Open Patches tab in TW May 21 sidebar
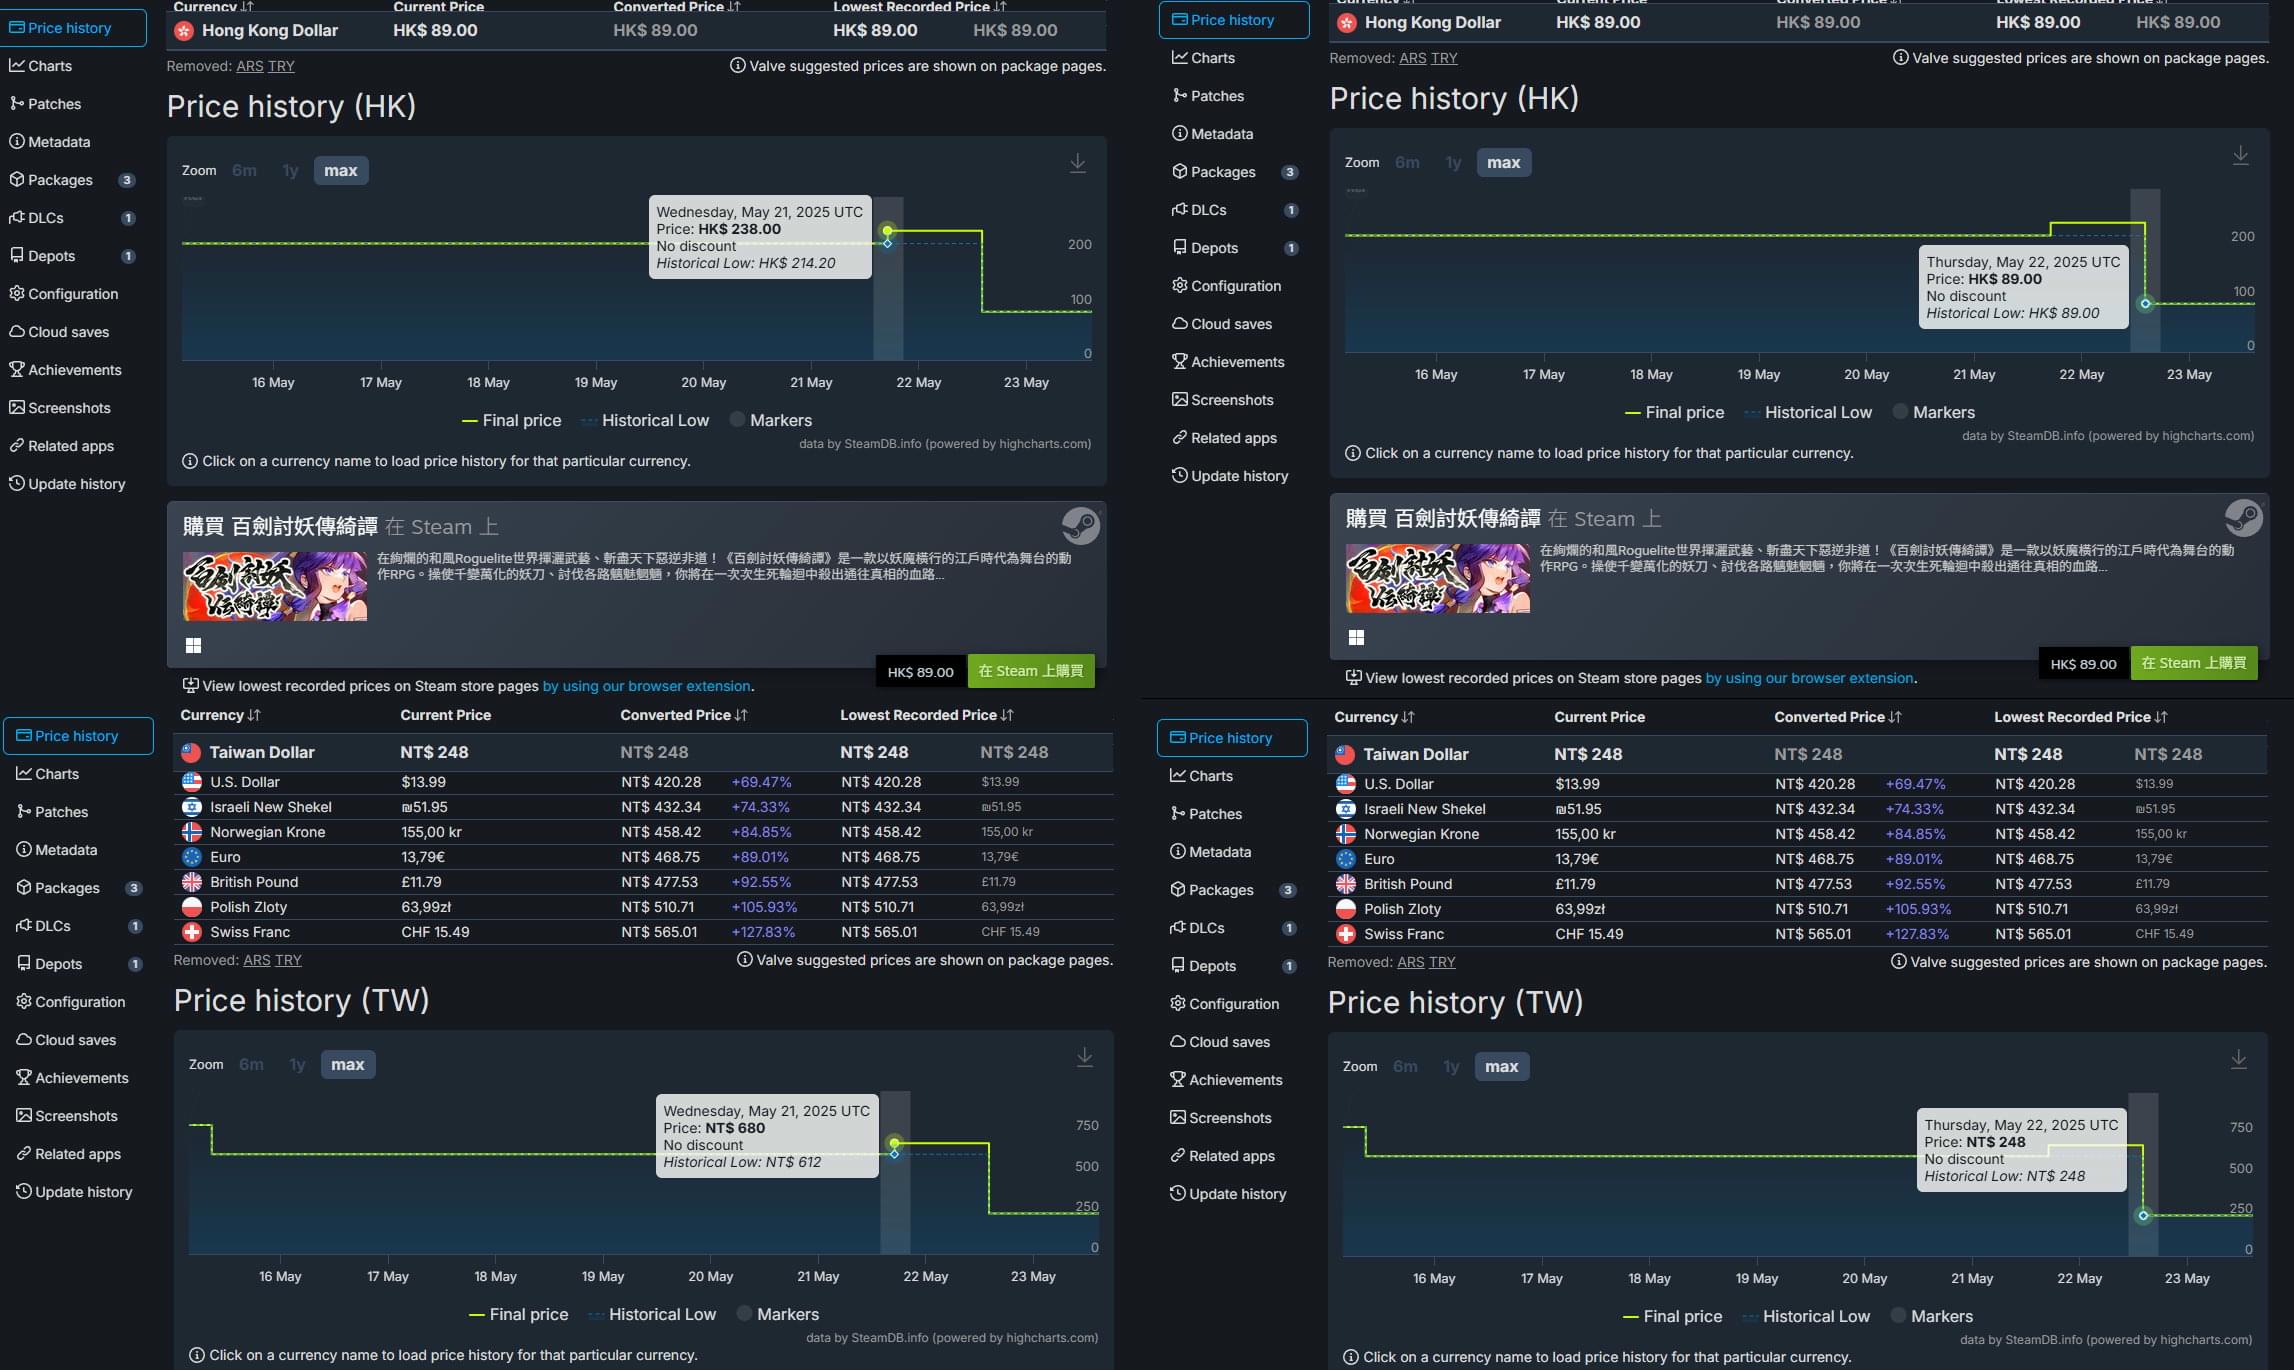 coord(78,812)
